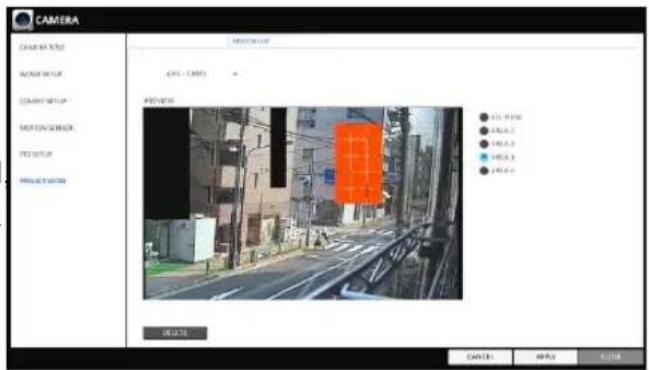Image resolution: width=649 pixels, height=370 pixels.
Task: Open the PTZ Setup menu item
Action: [x=36, y=154]
